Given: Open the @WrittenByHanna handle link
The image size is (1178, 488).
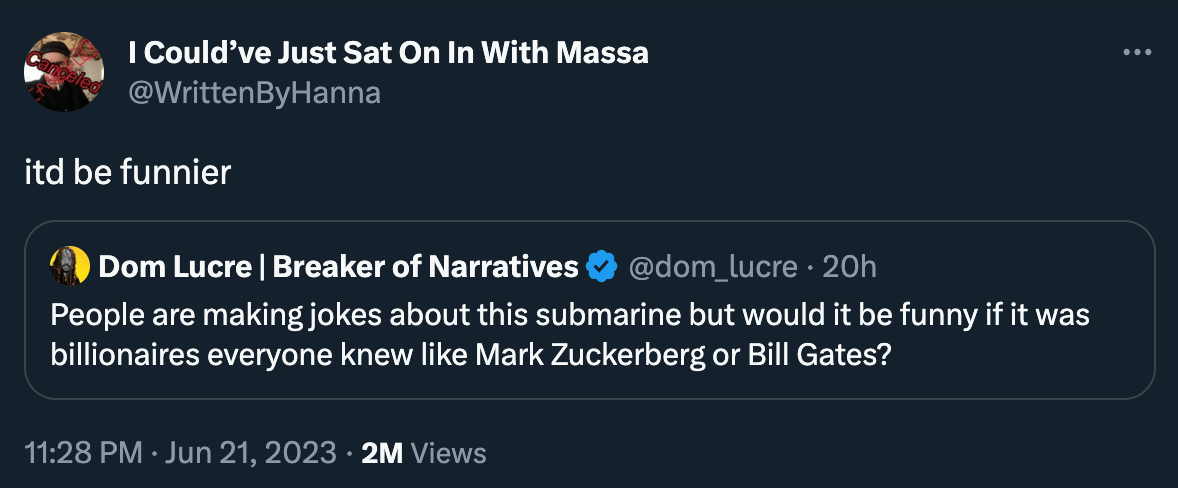Looking at the screenshot, I should tap(255, 93).
